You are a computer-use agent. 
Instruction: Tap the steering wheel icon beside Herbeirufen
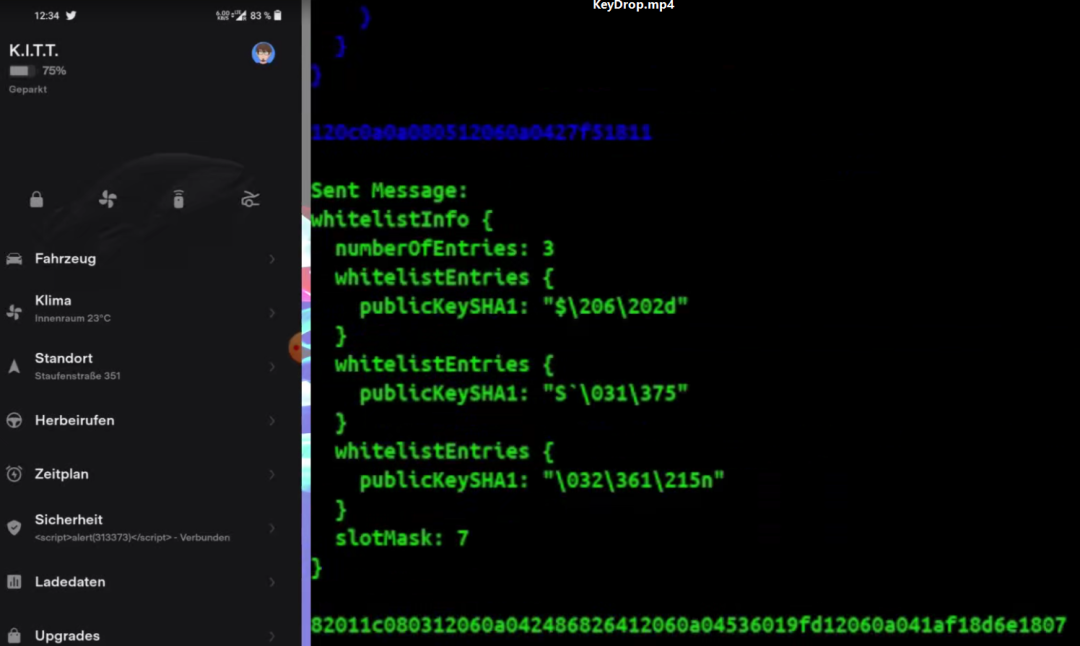14,420
